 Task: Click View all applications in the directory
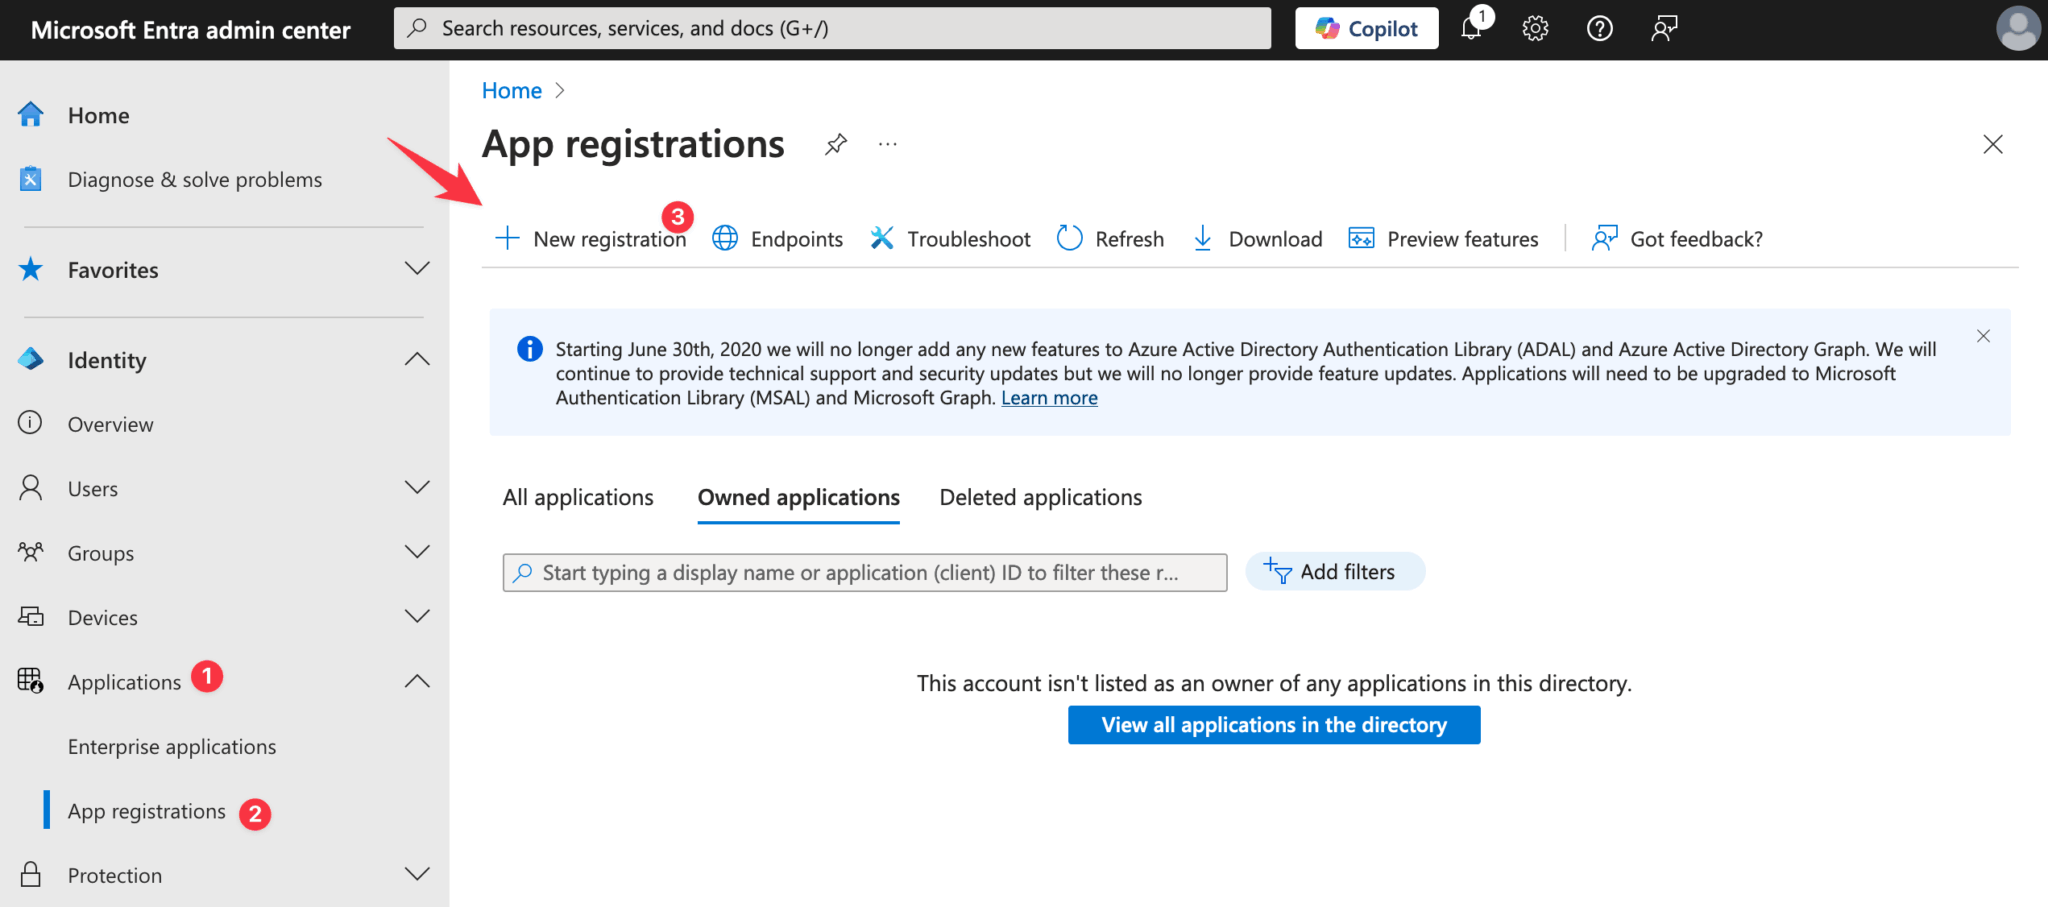[x=1274, y=725]
